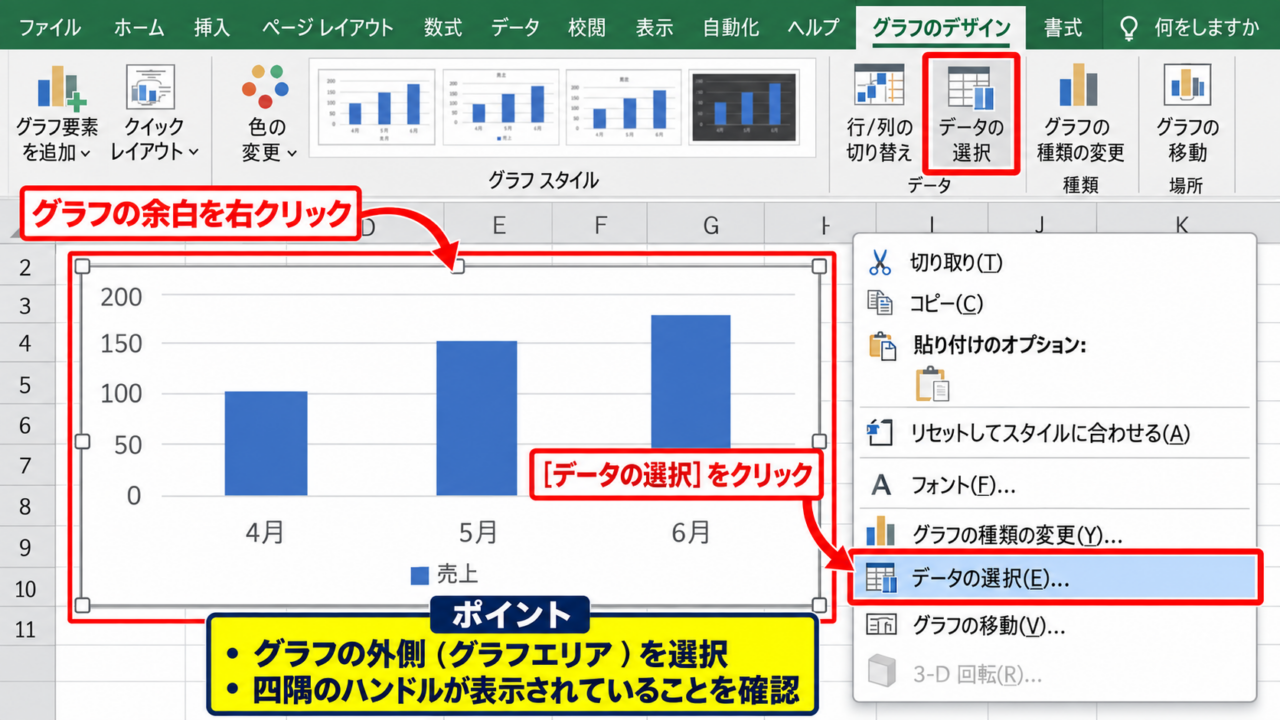Choose 切り取り(T) in the context menu

pos(1055,262)
